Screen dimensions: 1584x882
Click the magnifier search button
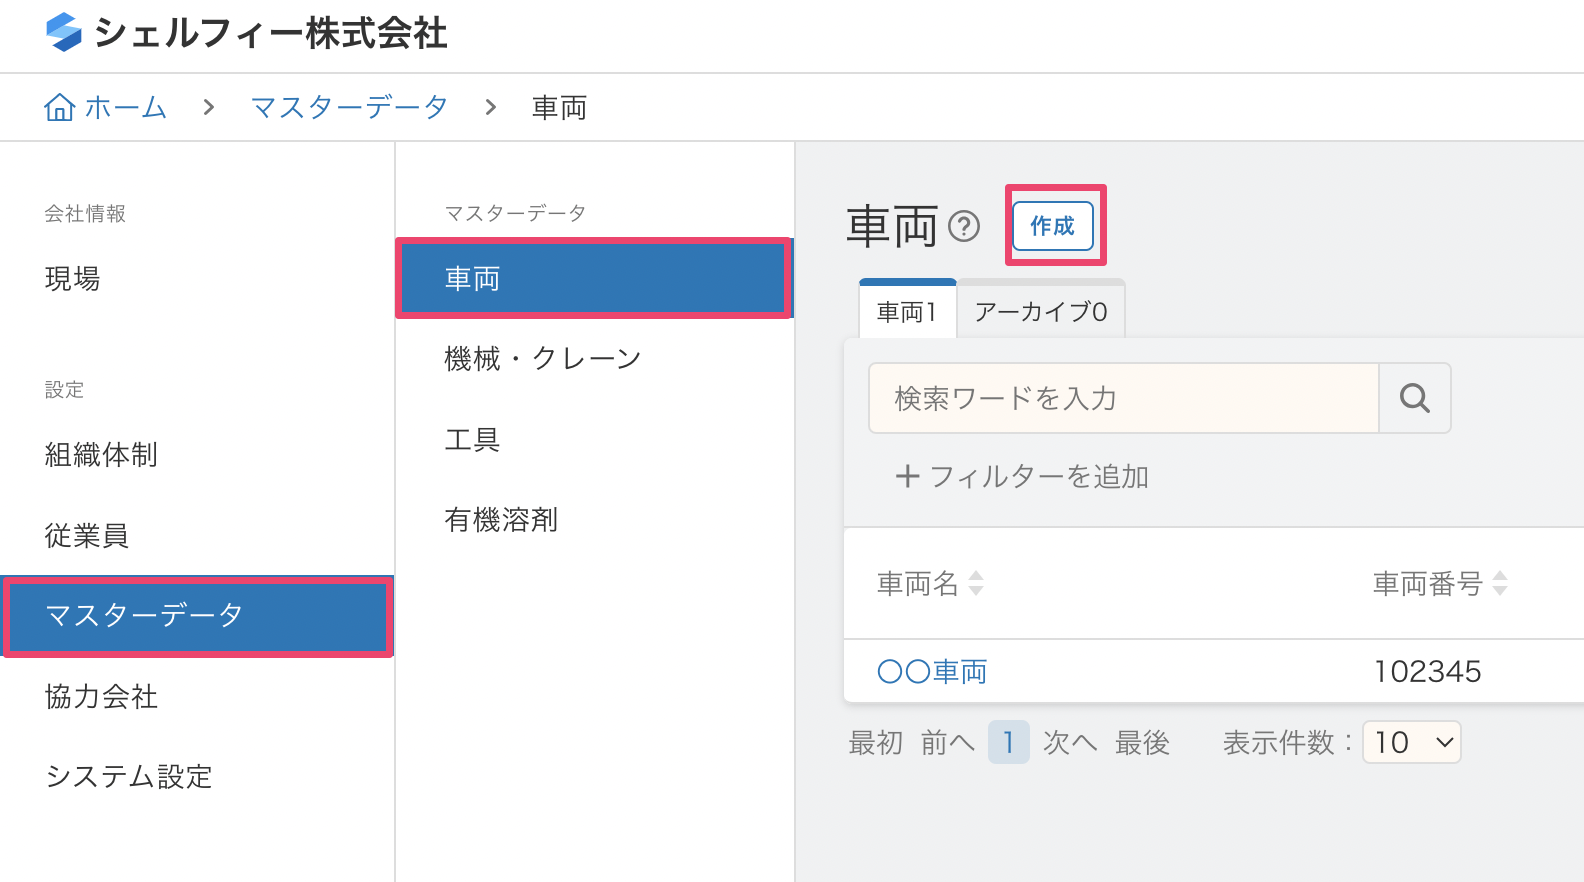pyautogui.click(x=1414, y=398)
